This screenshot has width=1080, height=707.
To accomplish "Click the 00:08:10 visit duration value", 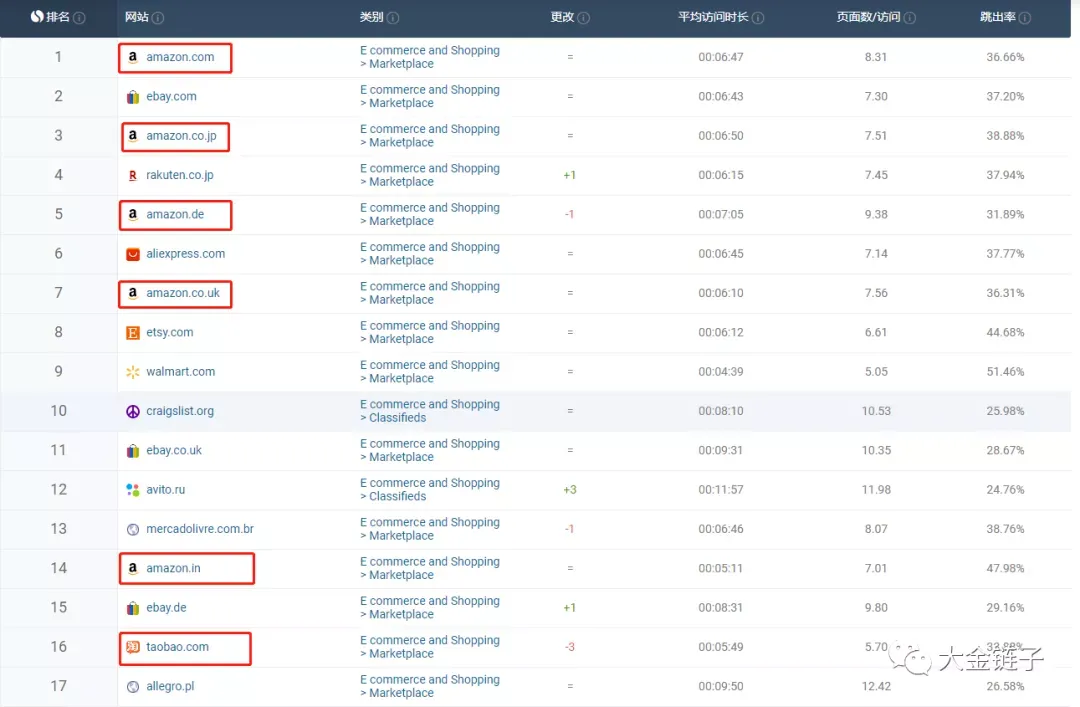I will (720, 411).
